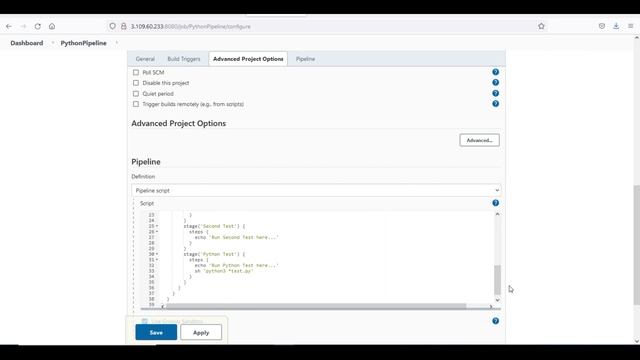Click the padlock site info icon

123,26
